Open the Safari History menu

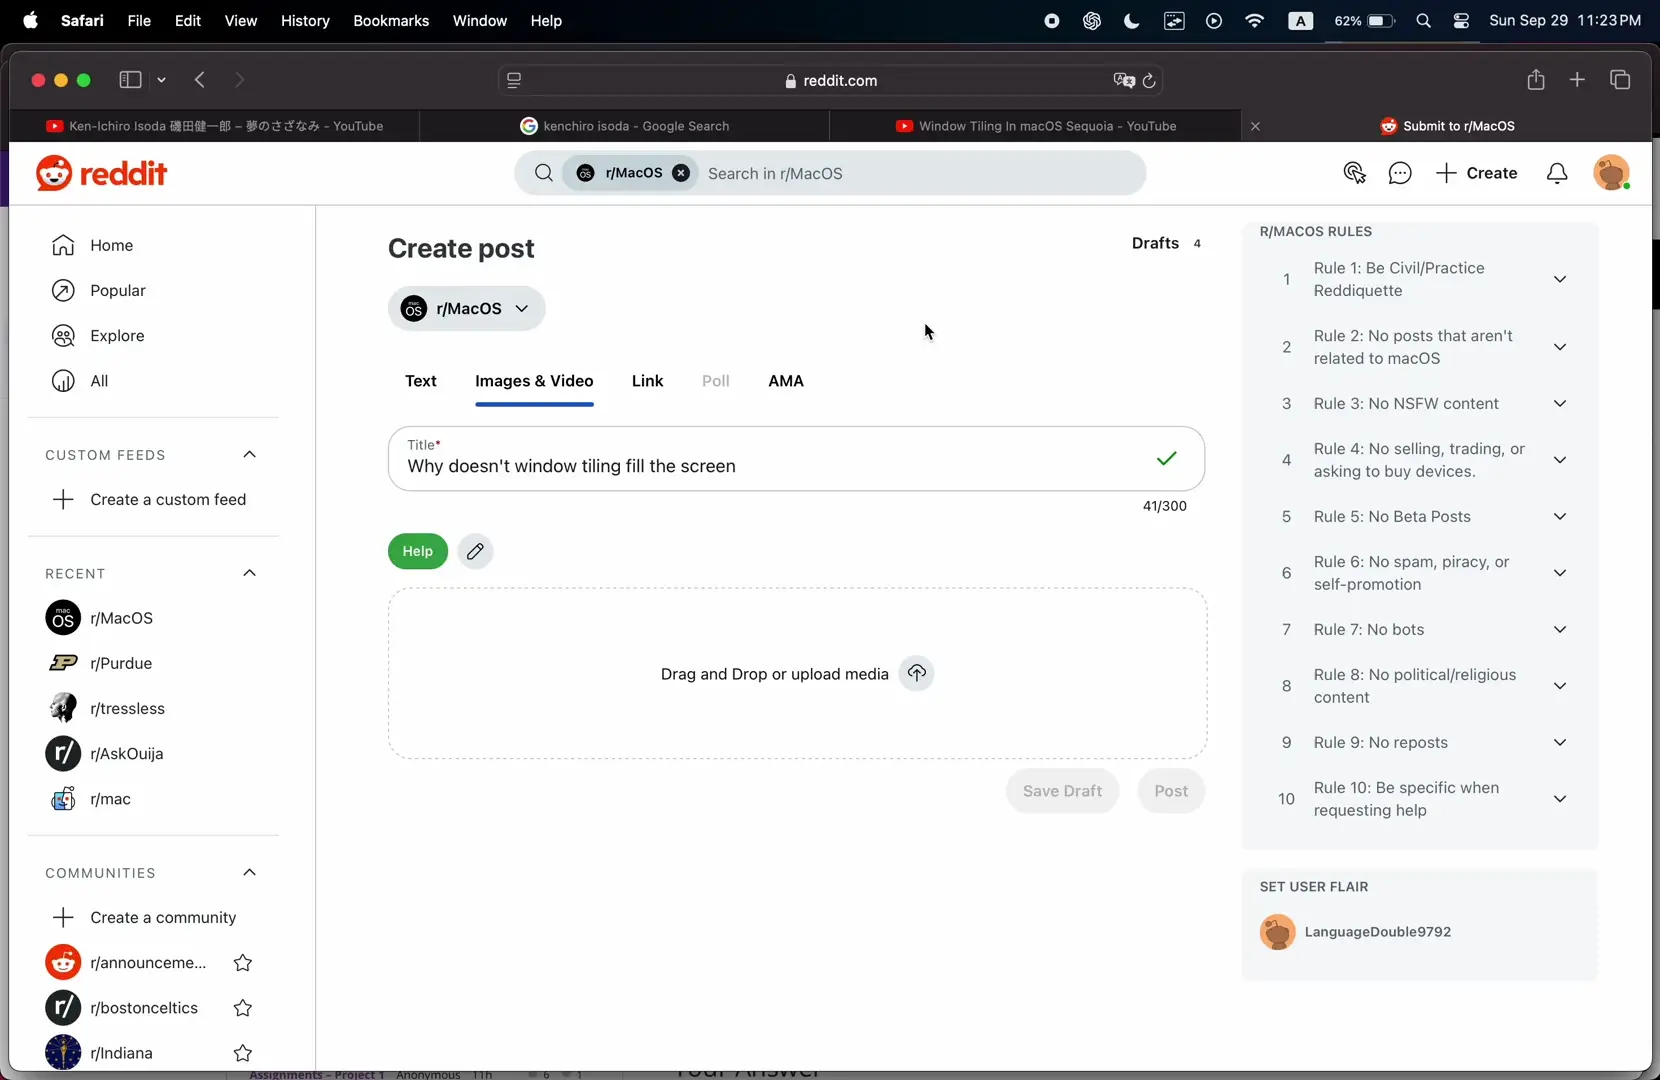[305, 21]
